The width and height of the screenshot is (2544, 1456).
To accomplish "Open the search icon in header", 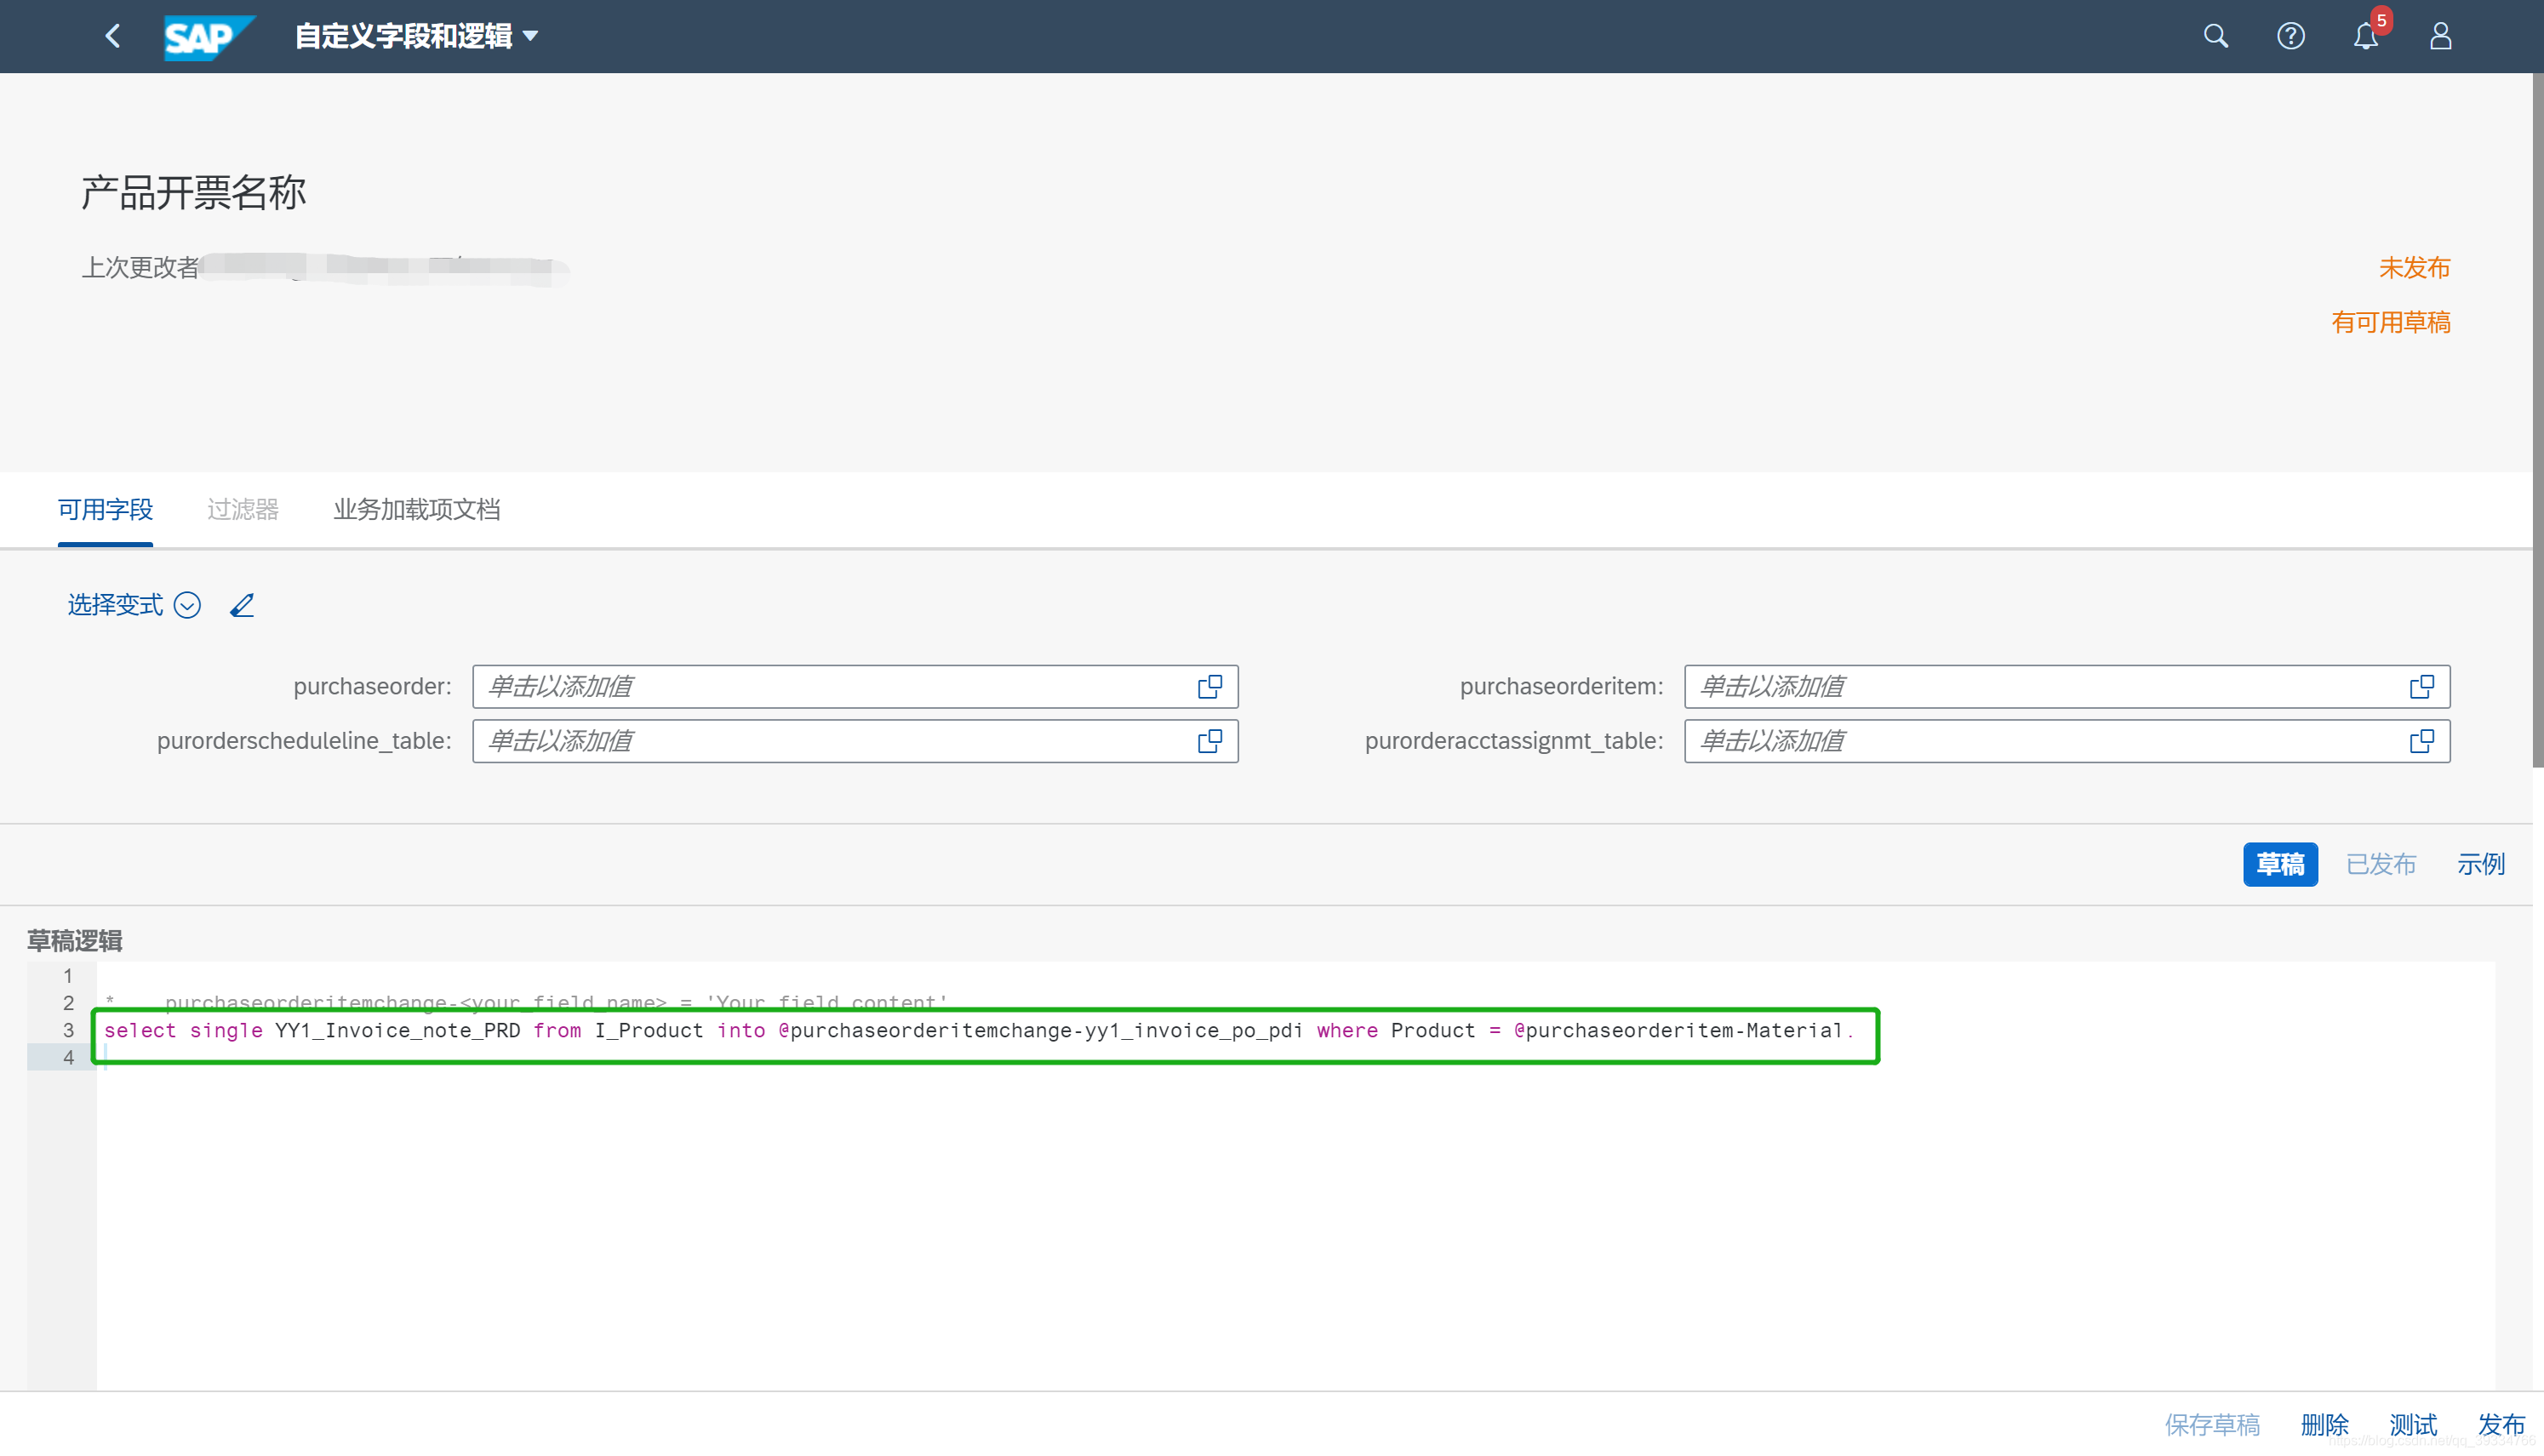I will click(2216, 37).
